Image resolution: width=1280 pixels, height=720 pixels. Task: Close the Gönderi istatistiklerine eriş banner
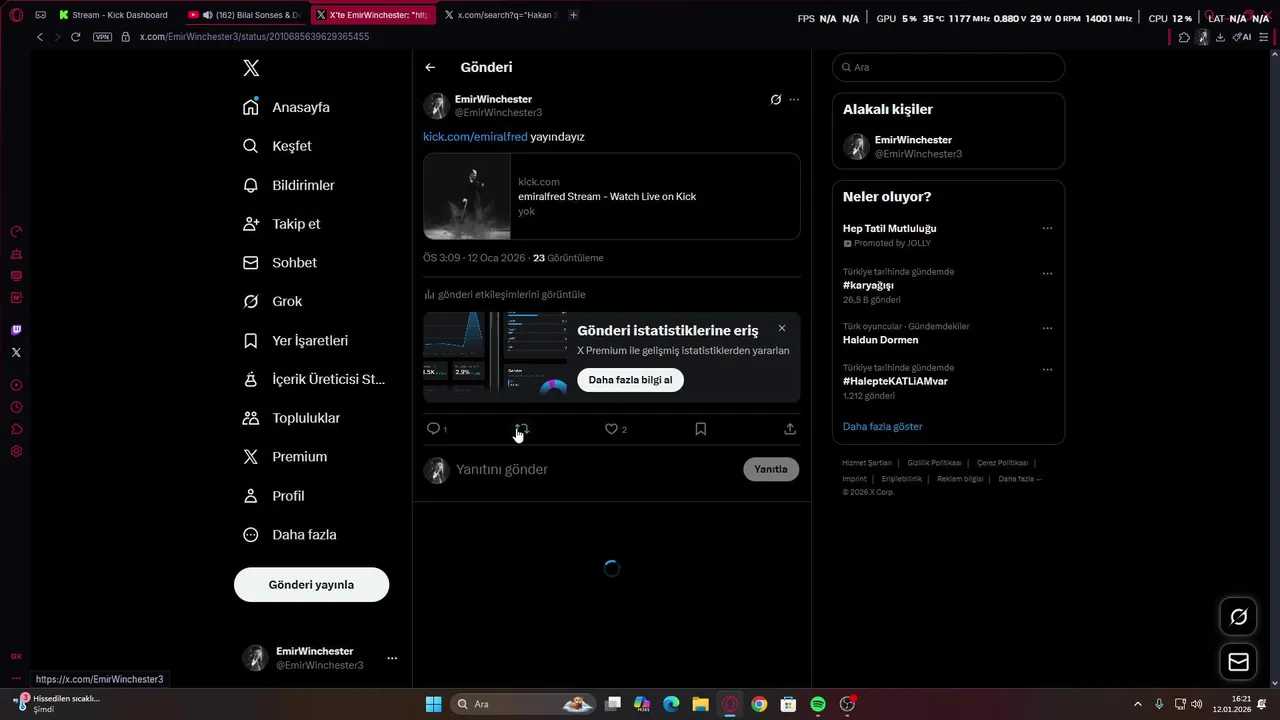(782, 328)
